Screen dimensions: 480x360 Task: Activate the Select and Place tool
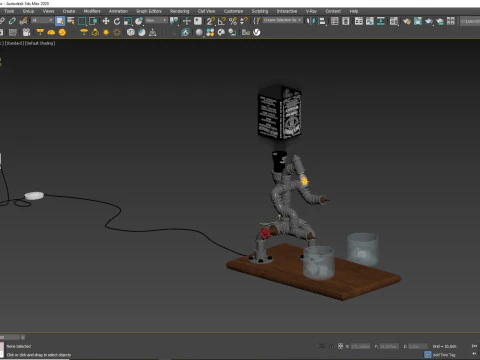tap(139, 21)
